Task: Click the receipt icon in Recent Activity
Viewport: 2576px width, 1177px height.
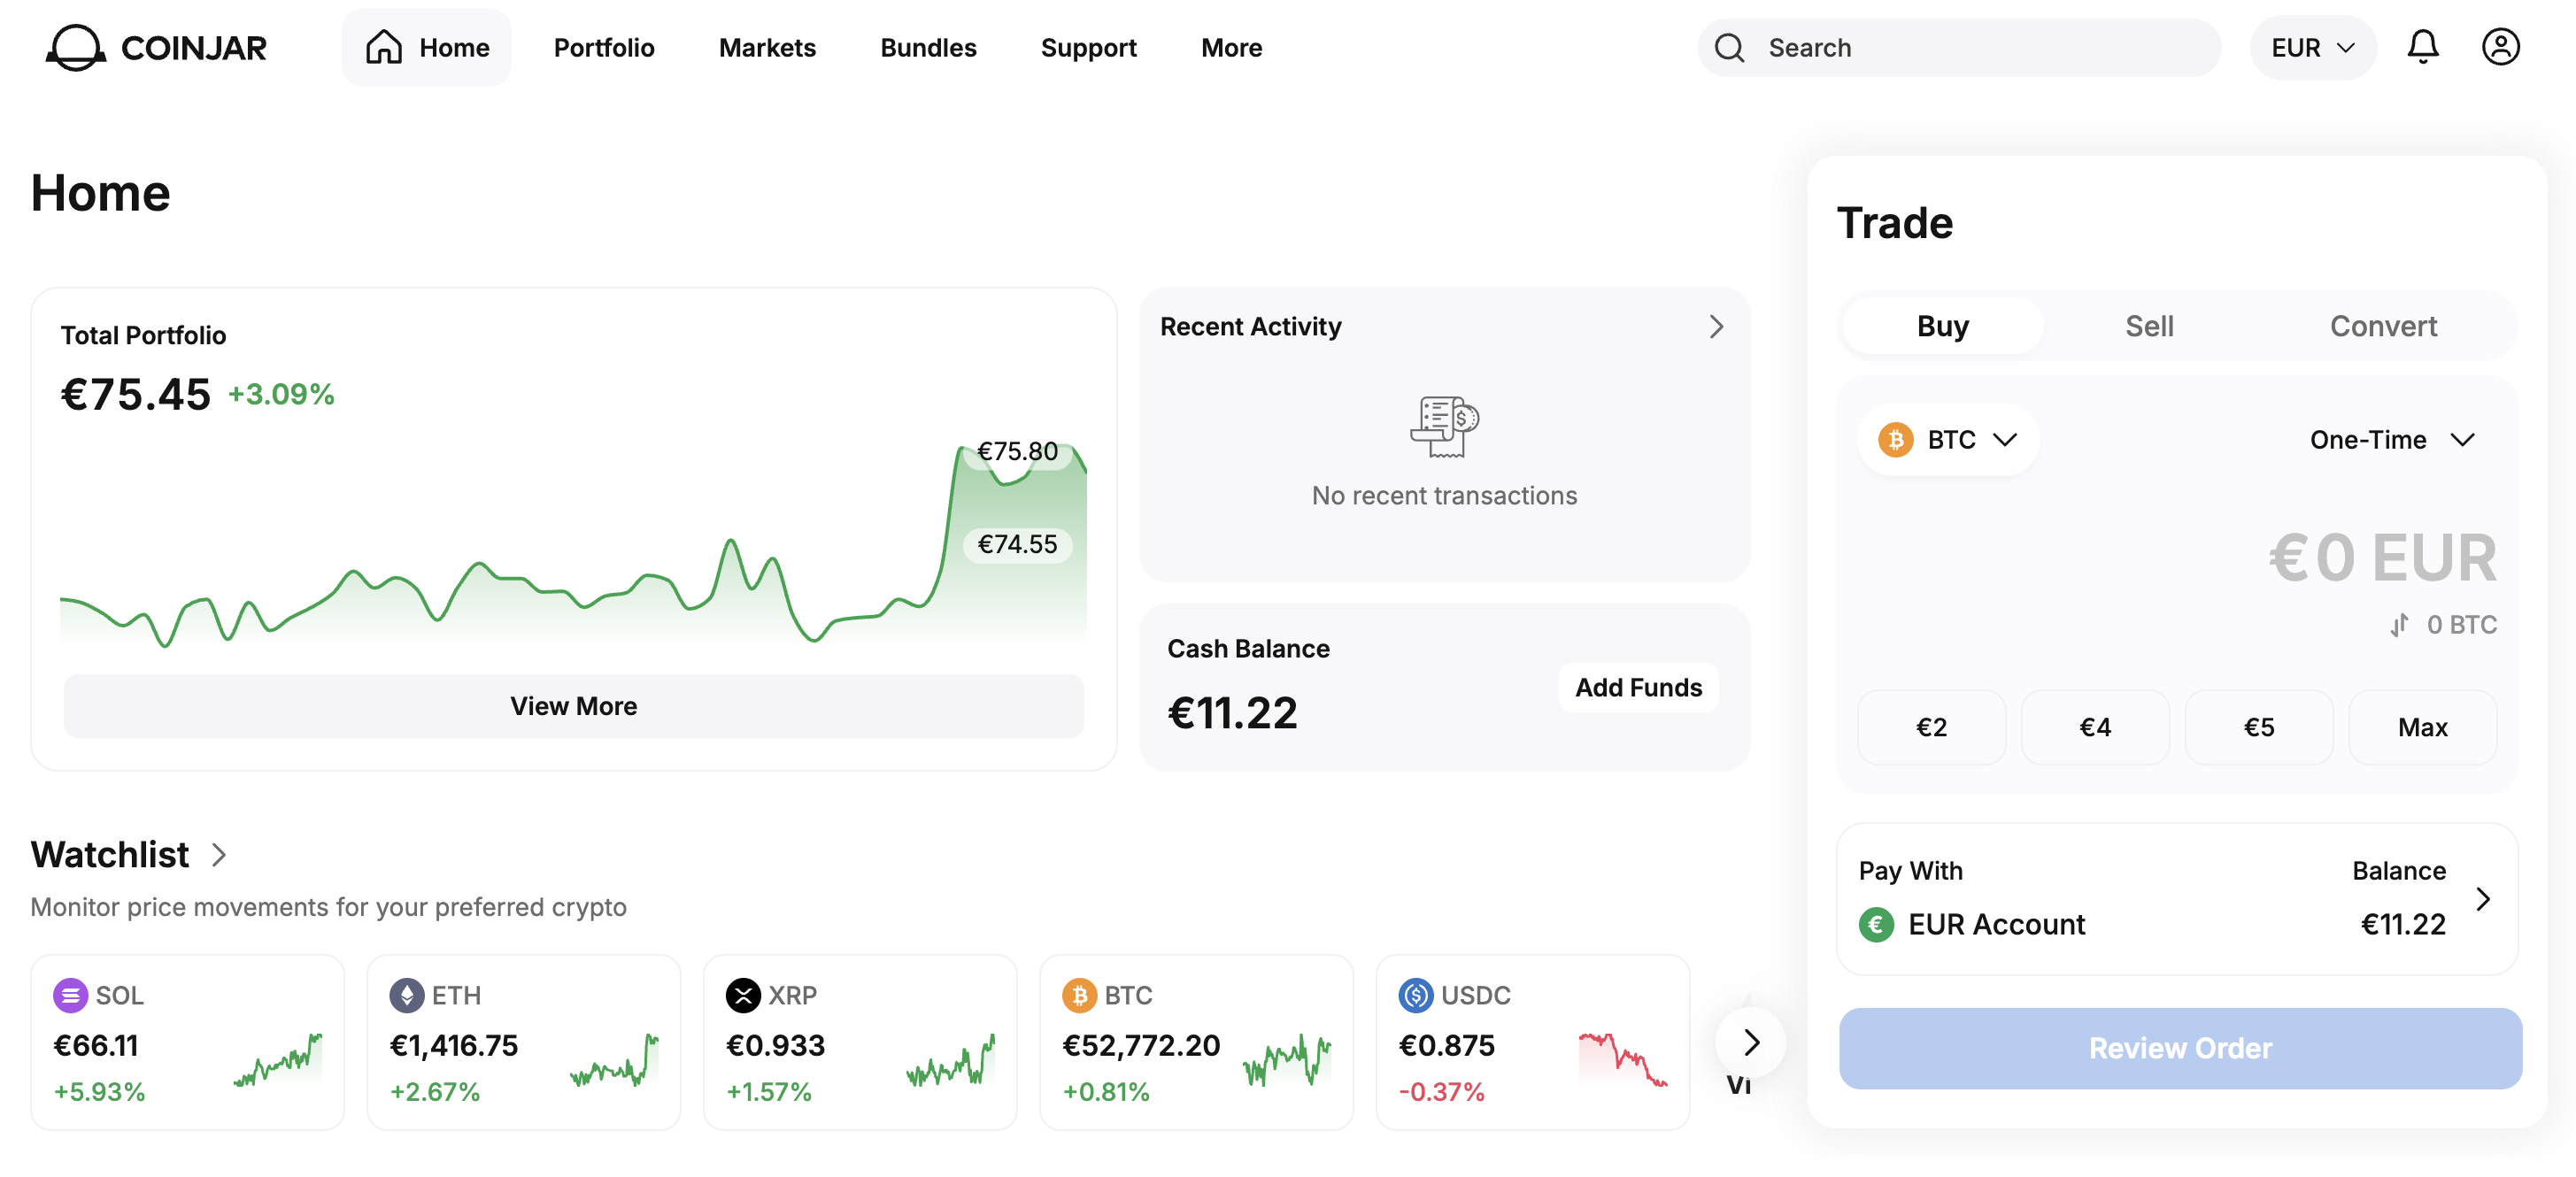Action: click(1444, 427)
